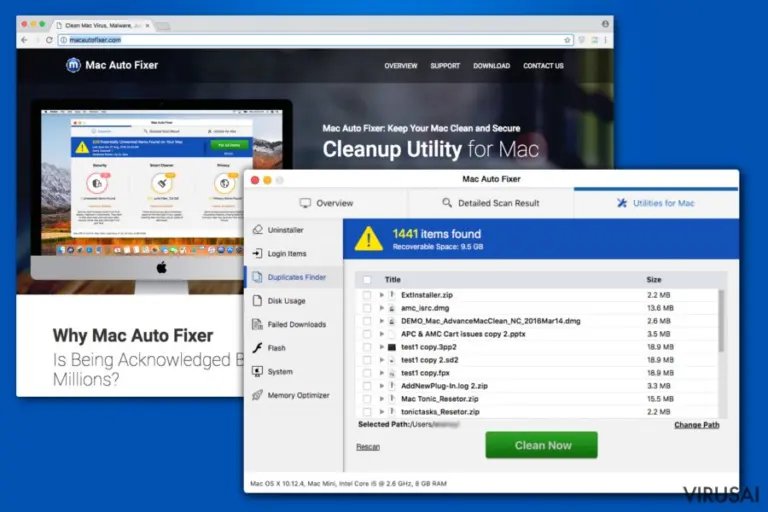Click the Change Path link

696,425
